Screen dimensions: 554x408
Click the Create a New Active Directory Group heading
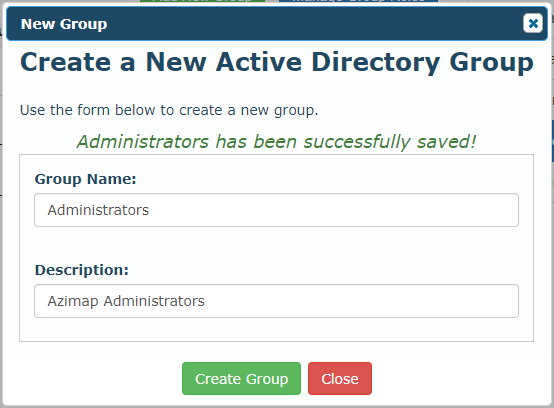point(277,62)
